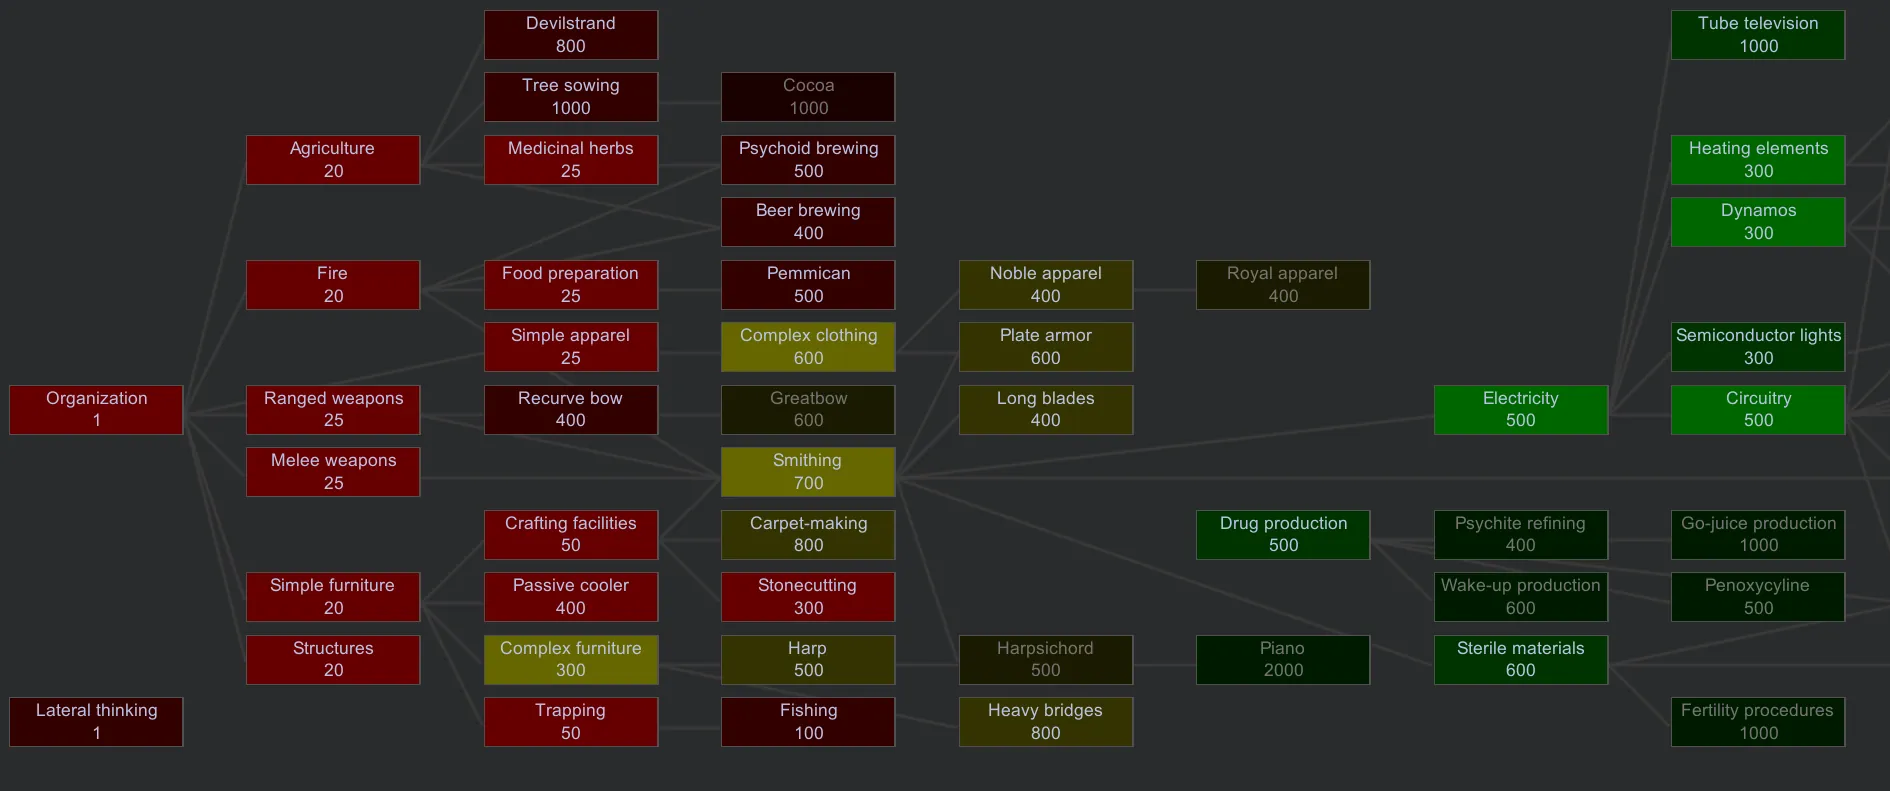The height and width of the screenshot is (791, 1890).
Task: Select the Psychoid brewing node
Action: click(808, 160)
